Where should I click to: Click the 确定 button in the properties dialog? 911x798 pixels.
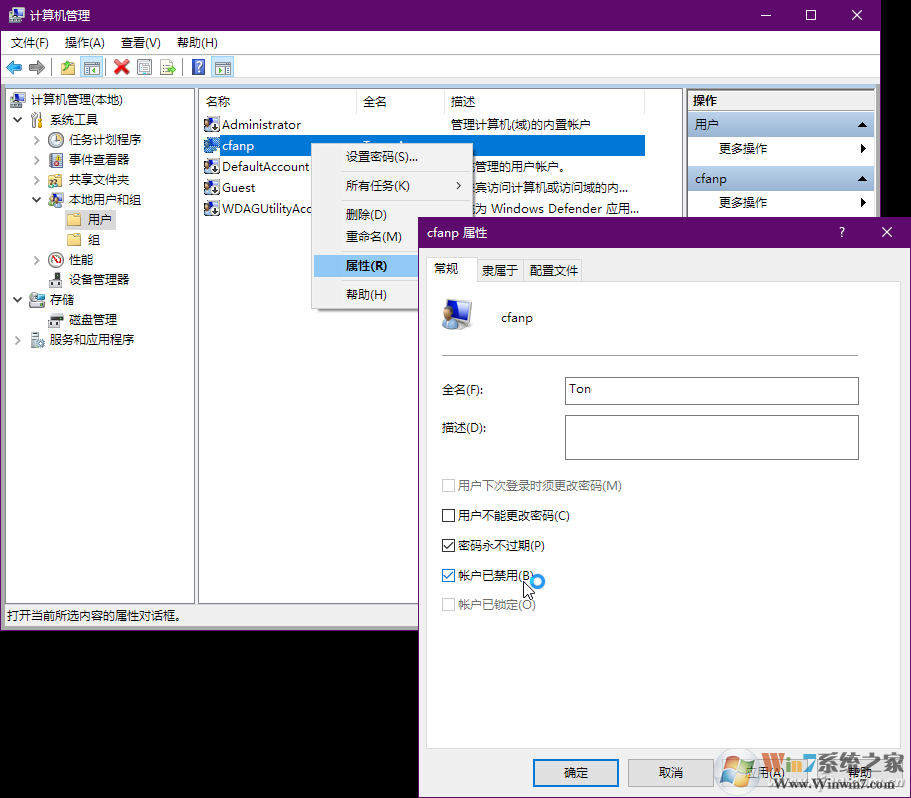tap(575, 772)
